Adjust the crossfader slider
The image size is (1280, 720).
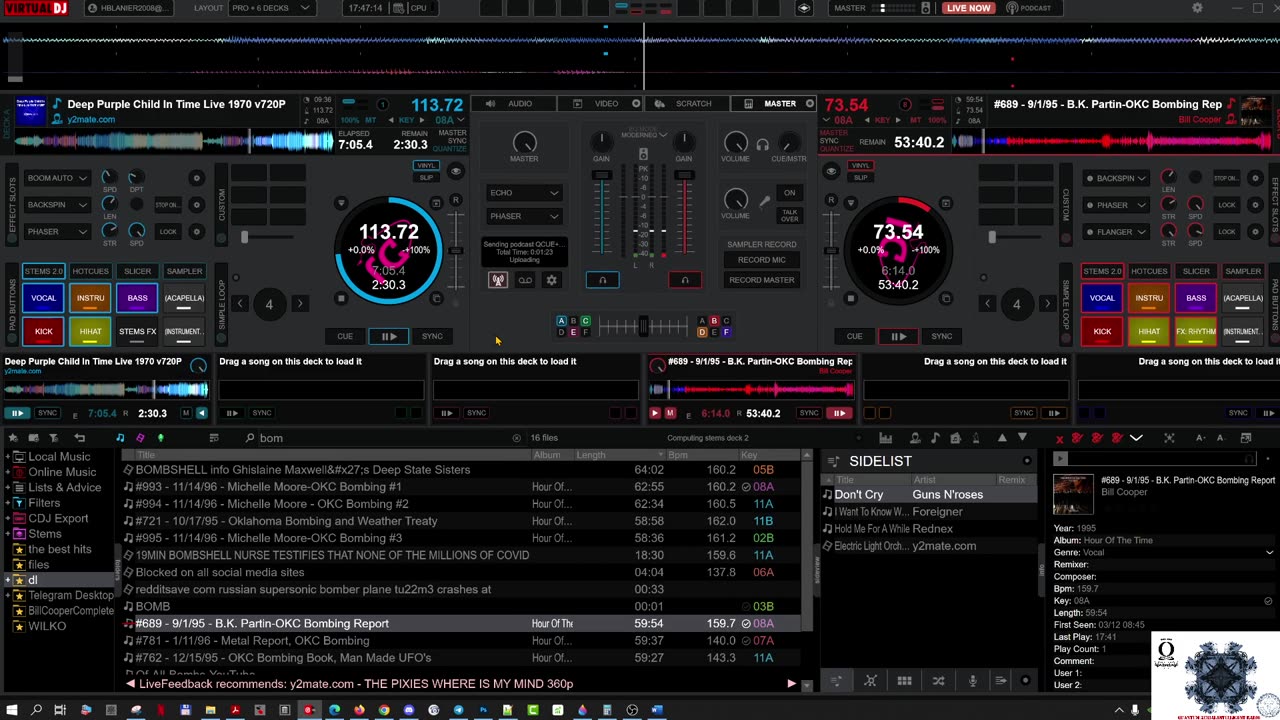point(643,327)
